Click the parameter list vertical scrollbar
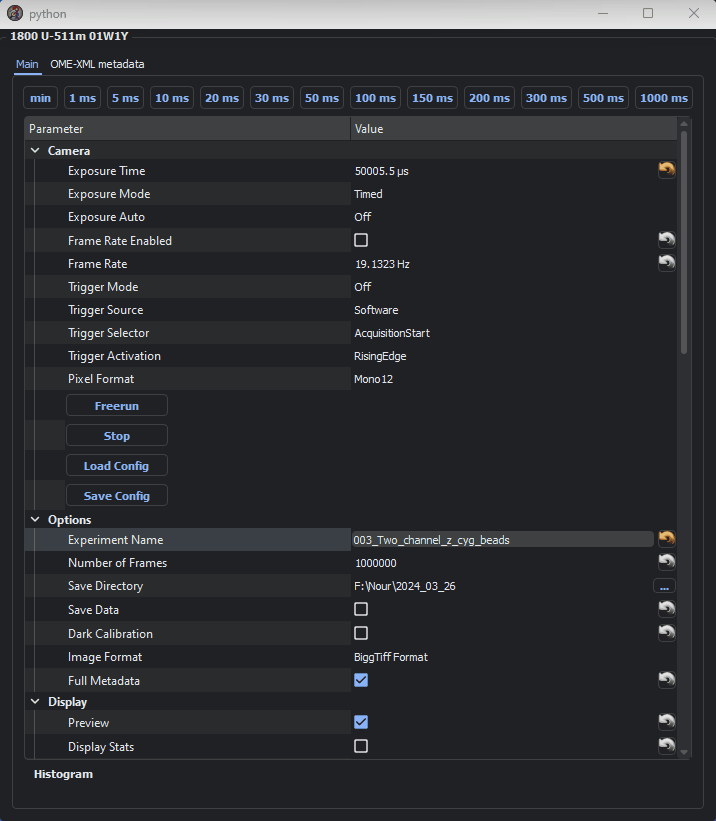The image size is (716, 821). [684, 240]
